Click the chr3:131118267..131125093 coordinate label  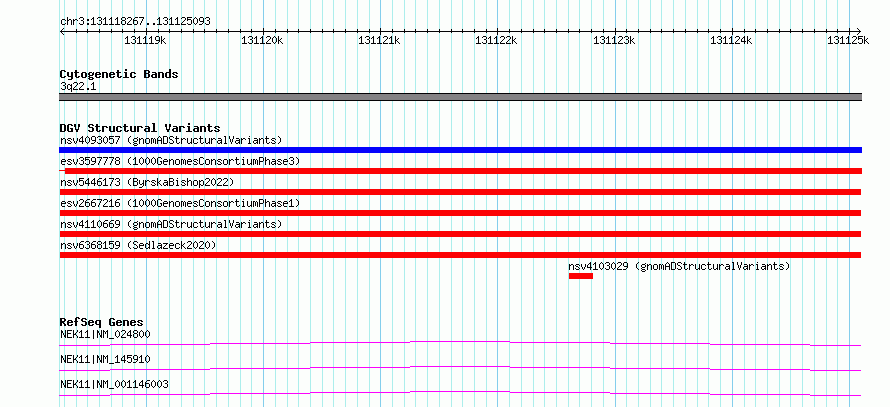[135, 22]
